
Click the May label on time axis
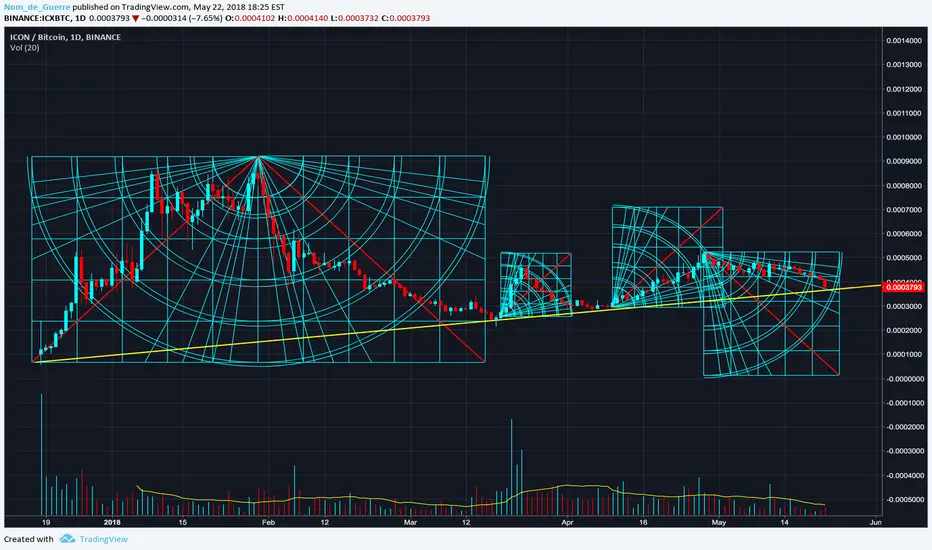pos(719,523)
